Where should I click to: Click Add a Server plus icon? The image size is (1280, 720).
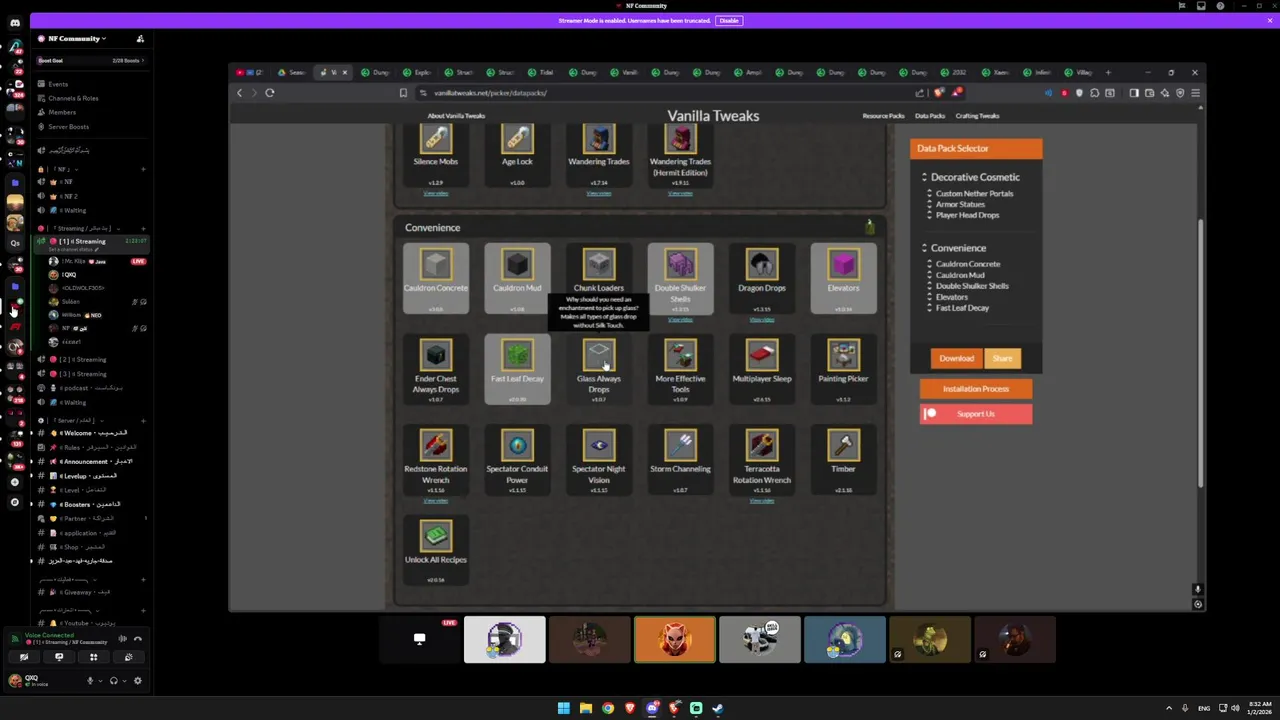tap(14, 482)
